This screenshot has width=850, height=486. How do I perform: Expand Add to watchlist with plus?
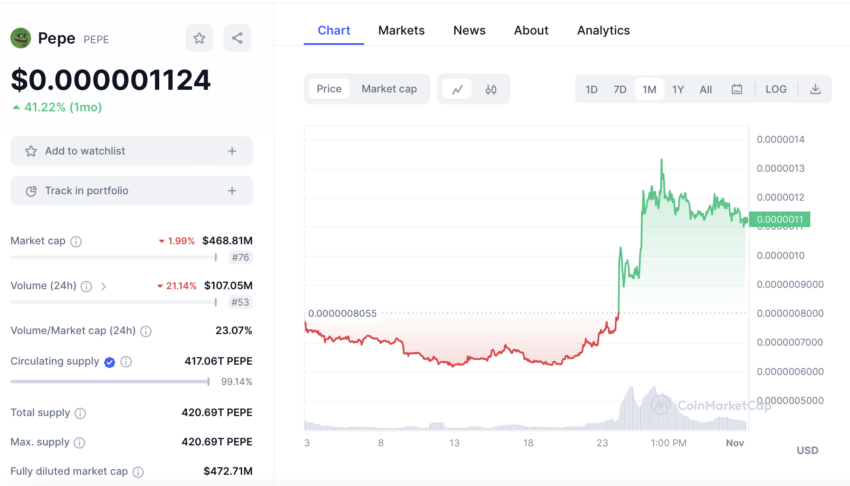pos(232,151)
